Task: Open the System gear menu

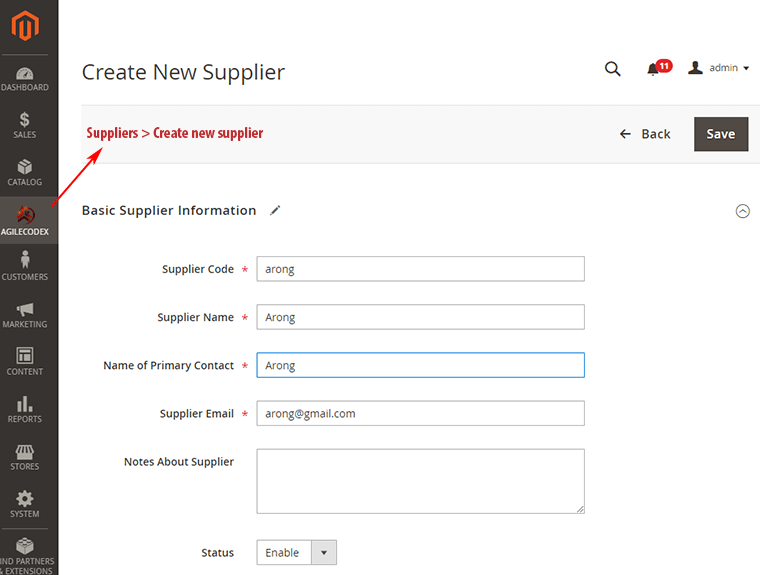Action: pyautogui.click(x=25, y=504)
